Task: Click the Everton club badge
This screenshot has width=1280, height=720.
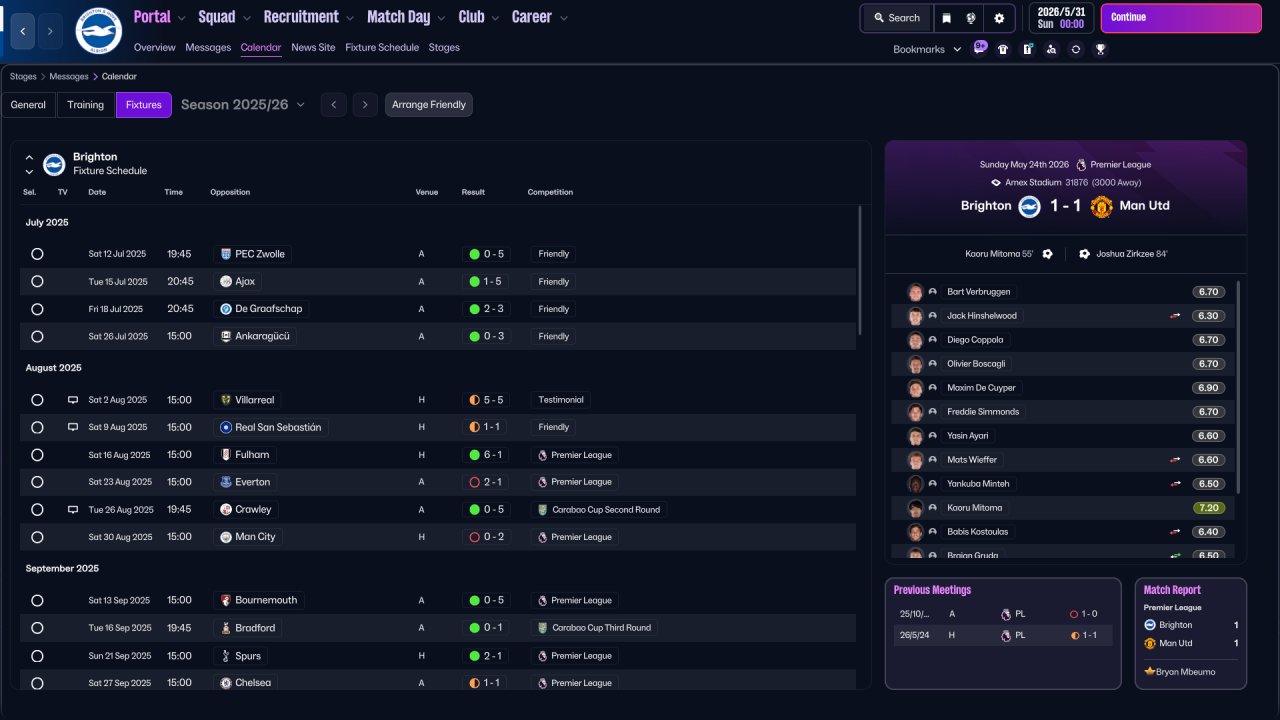Action: pos(226,482)
